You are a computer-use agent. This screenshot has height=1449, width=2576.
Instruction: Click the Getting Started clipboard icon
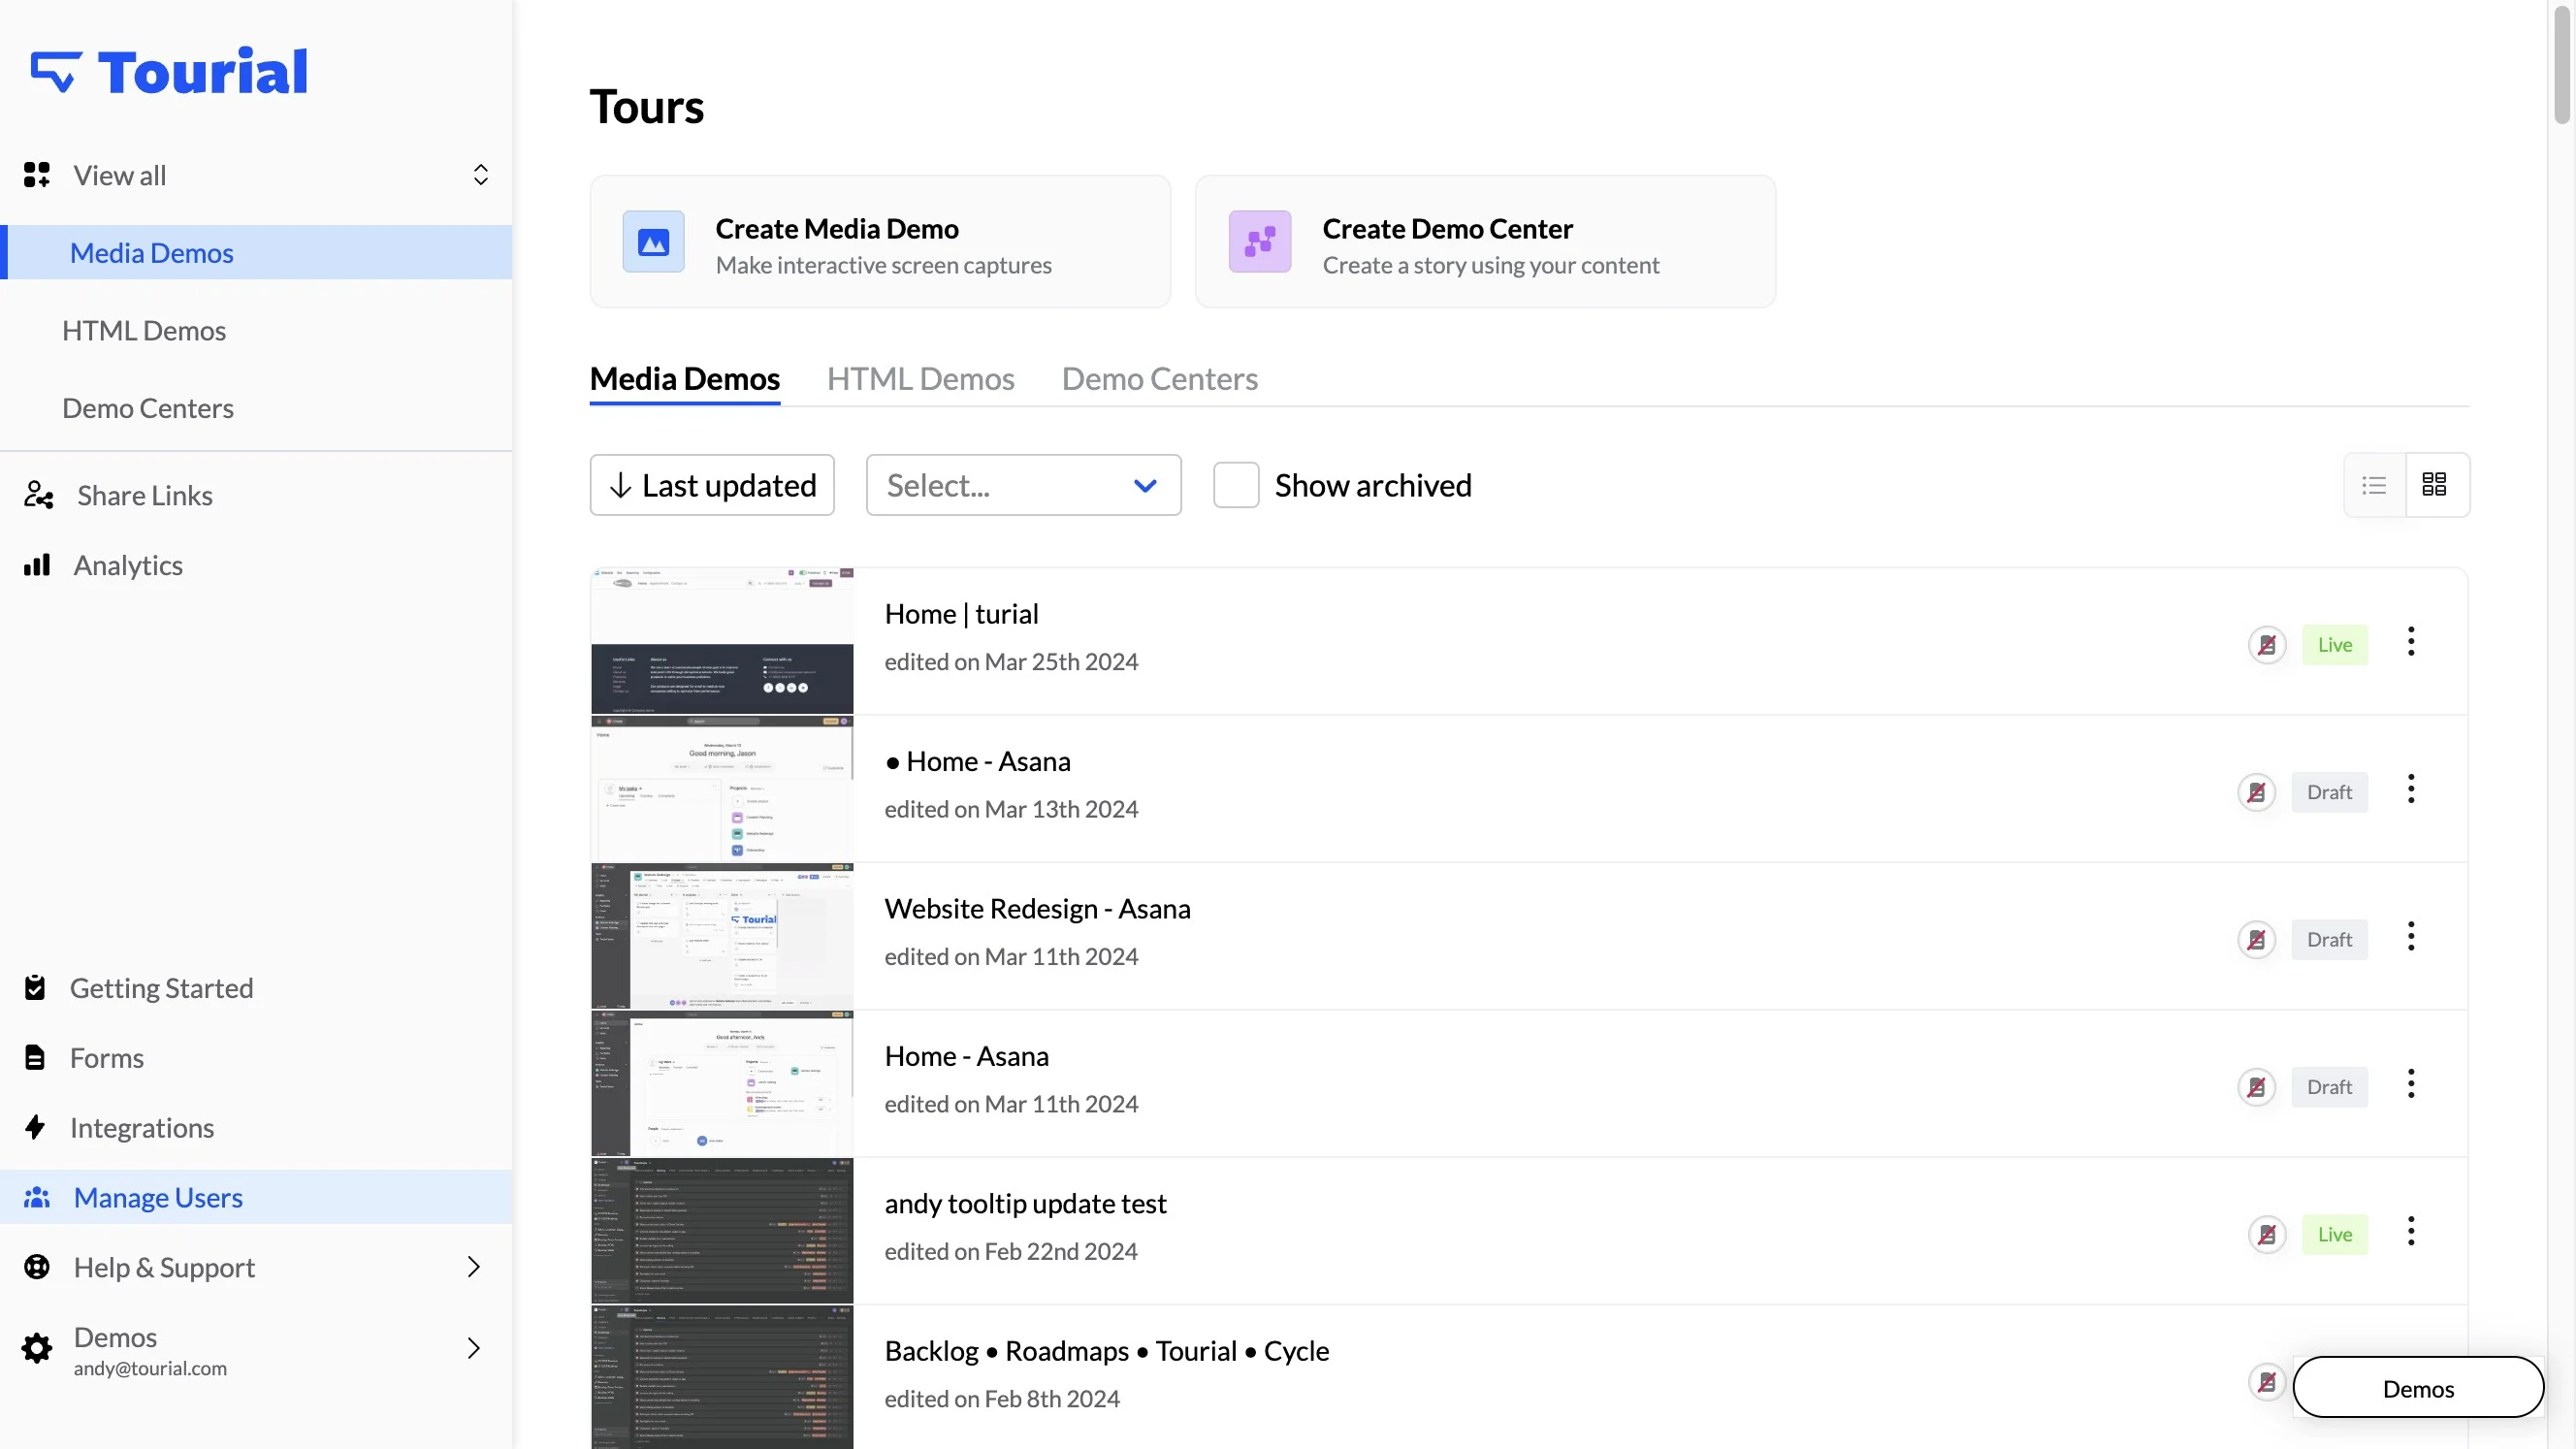tap(35, 988)
